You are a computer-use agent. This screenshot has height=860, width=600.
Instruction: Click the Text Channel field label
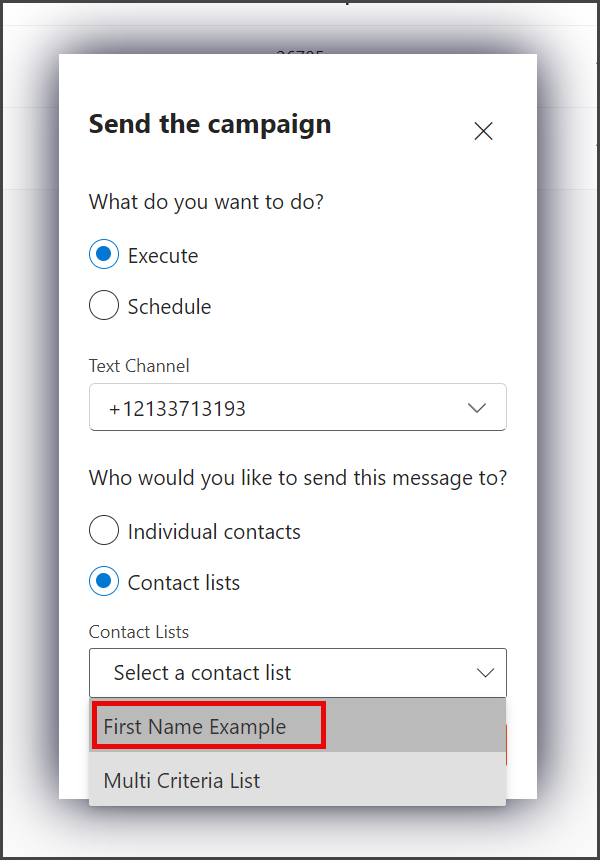pos(139,366)
